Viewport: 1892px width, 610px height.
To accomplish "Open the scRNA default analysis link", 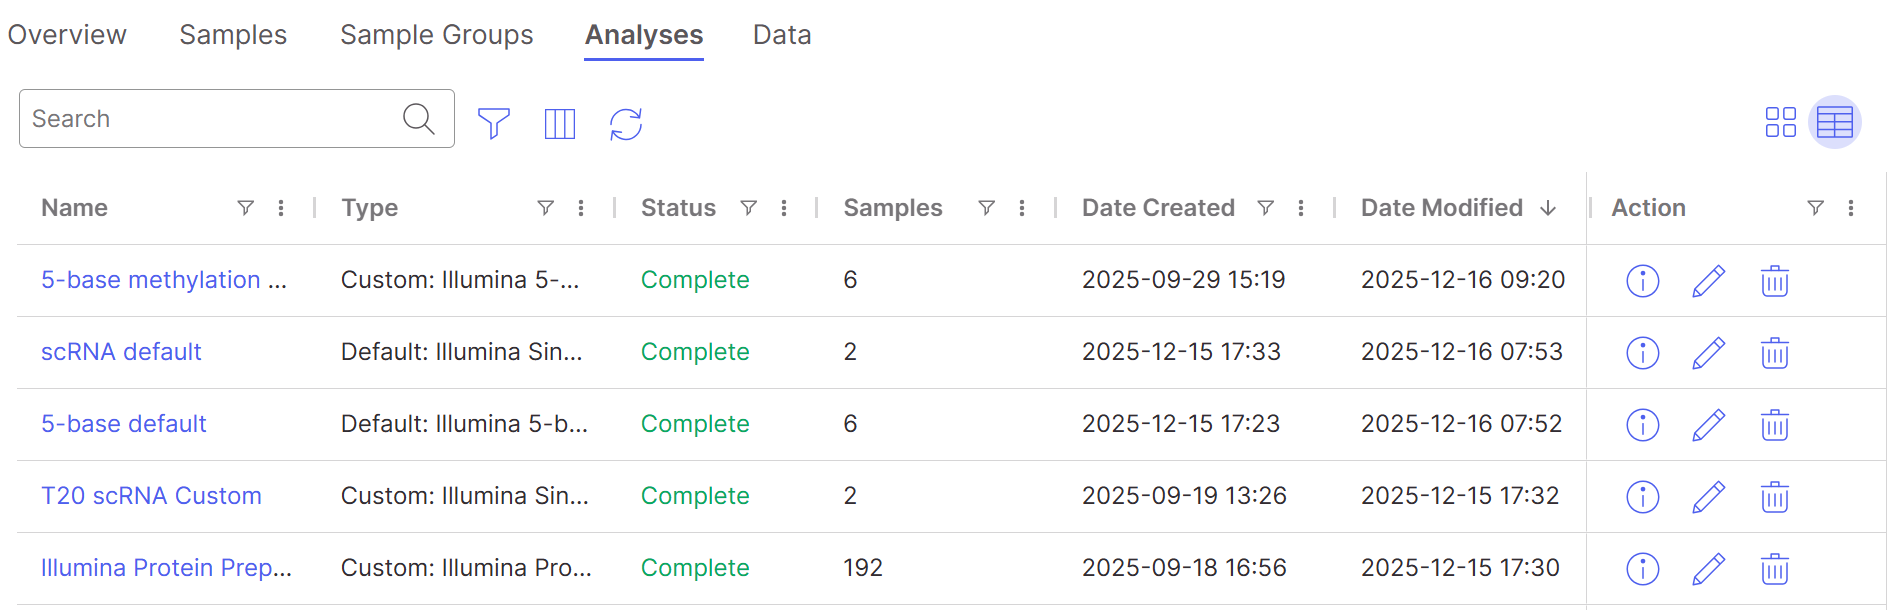I will 121,352.
